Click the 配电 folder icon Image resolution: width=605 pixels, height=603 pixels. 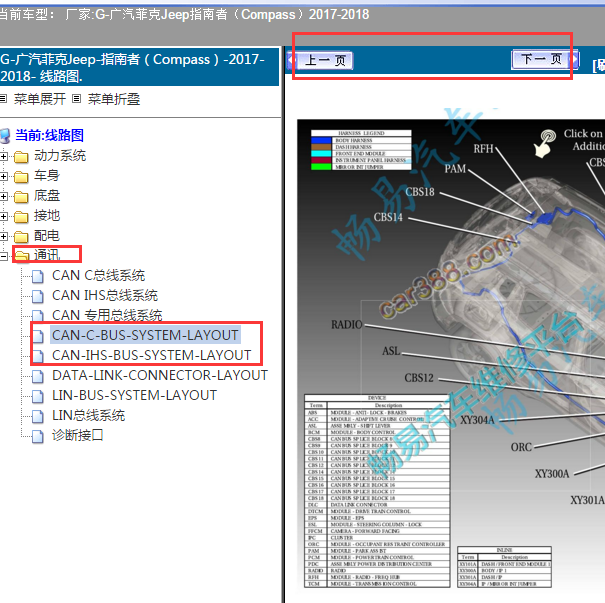21,237
